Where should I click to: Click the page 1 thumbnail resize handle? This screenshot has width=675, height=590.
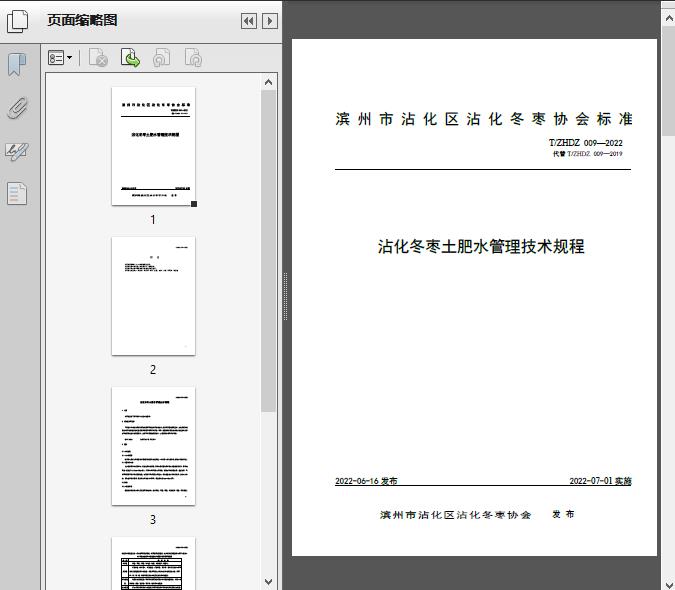194,204
